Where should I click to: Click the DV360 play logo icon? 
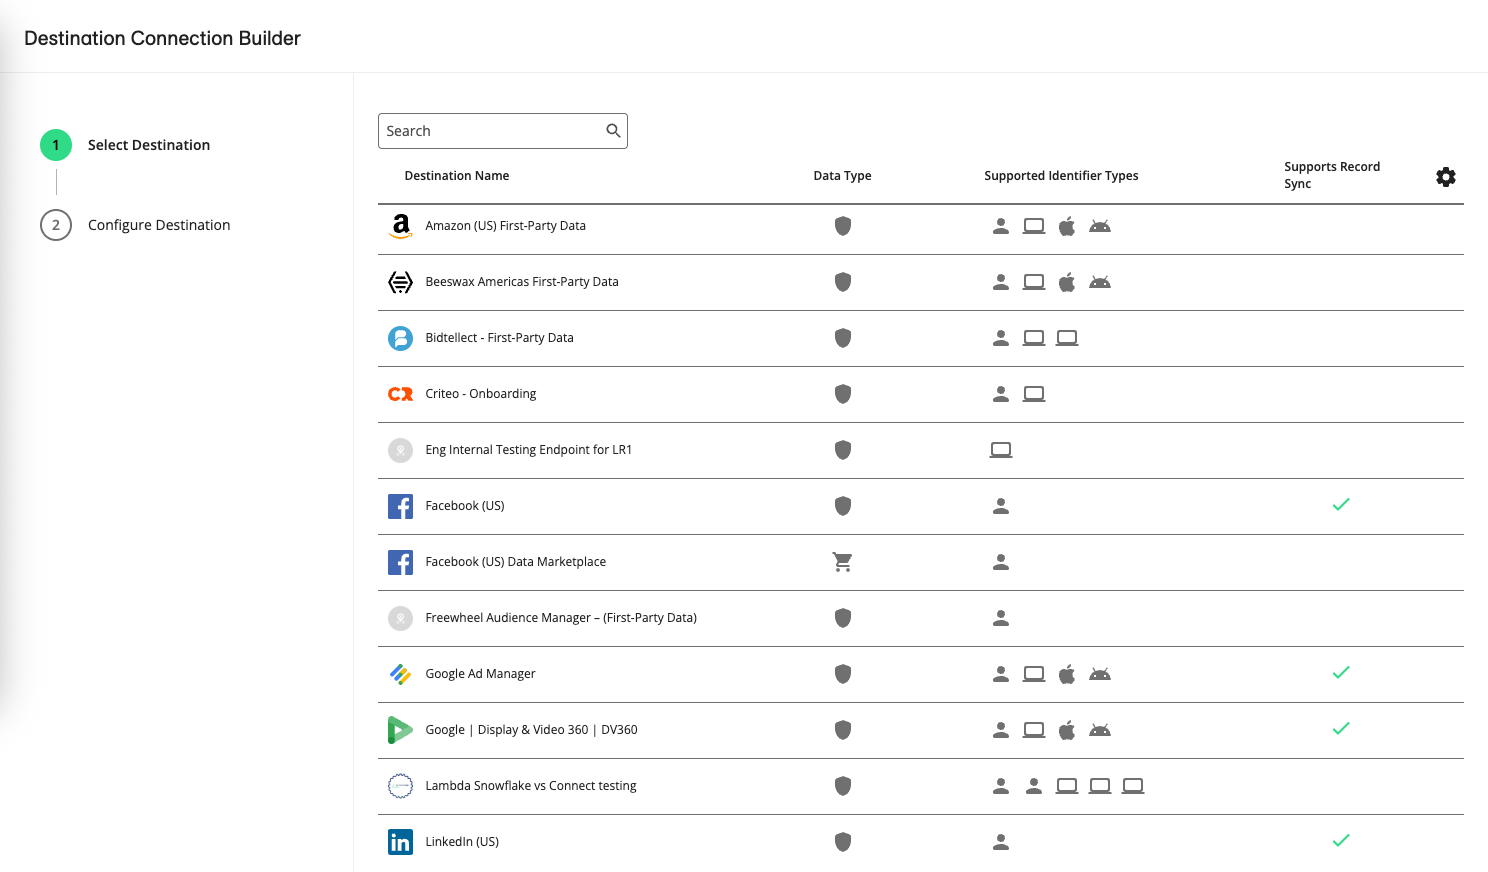point(400,730)
